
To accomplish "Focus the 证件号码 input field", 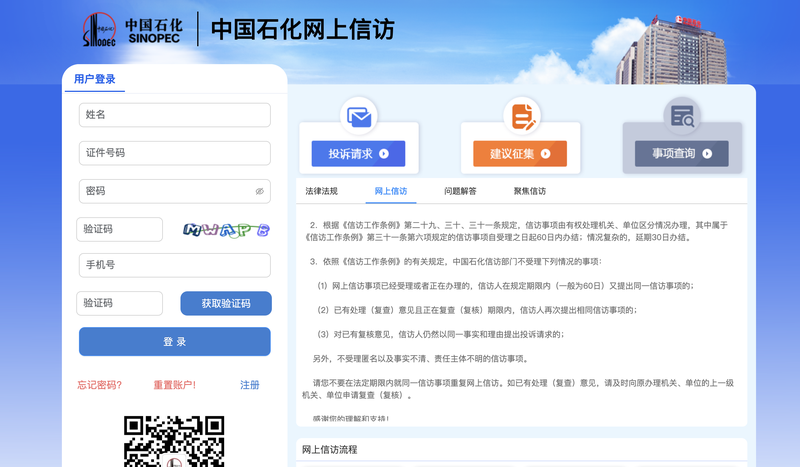I will pos(174,153).
